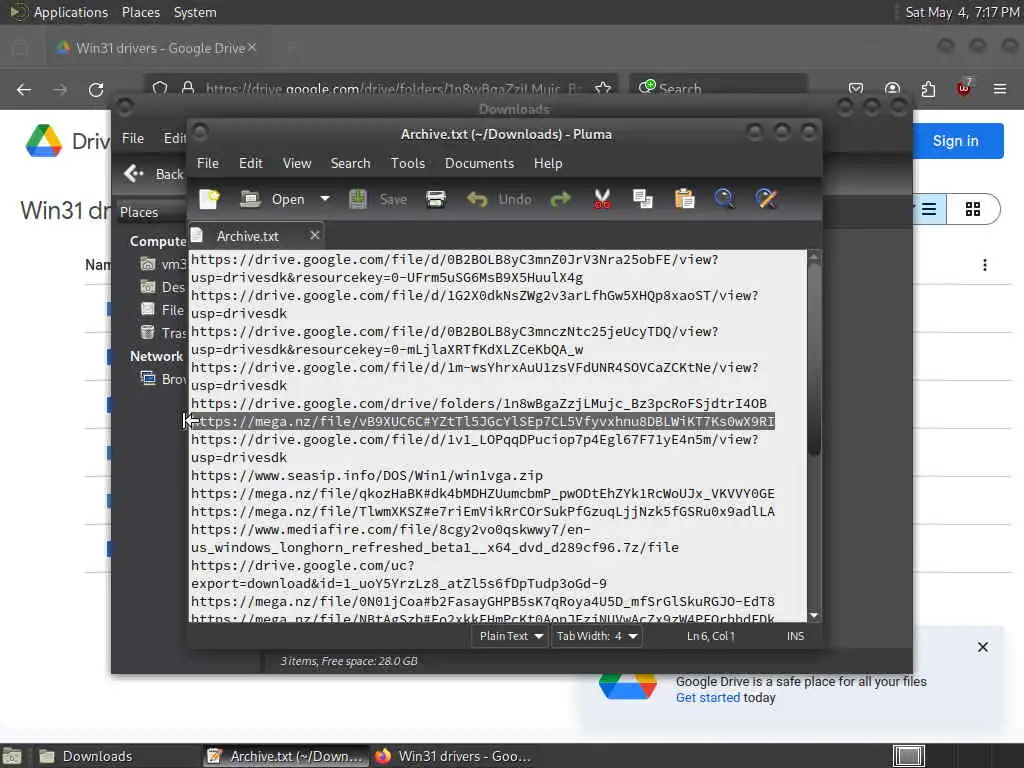Click the scrollbar down arrow in Pluma

click(814, 615)
